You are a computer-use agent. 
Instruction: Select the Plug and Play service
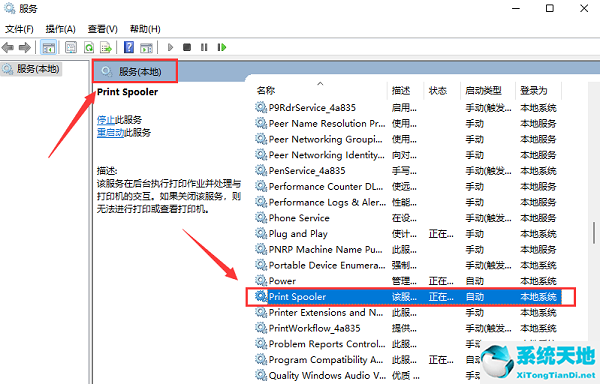408,234
